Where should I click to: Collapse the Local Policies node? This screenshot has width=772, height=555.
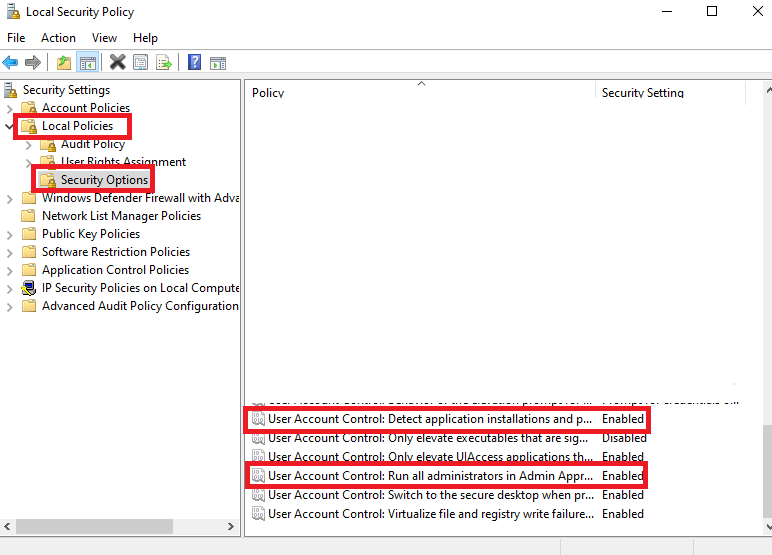[x=9, y=127]
